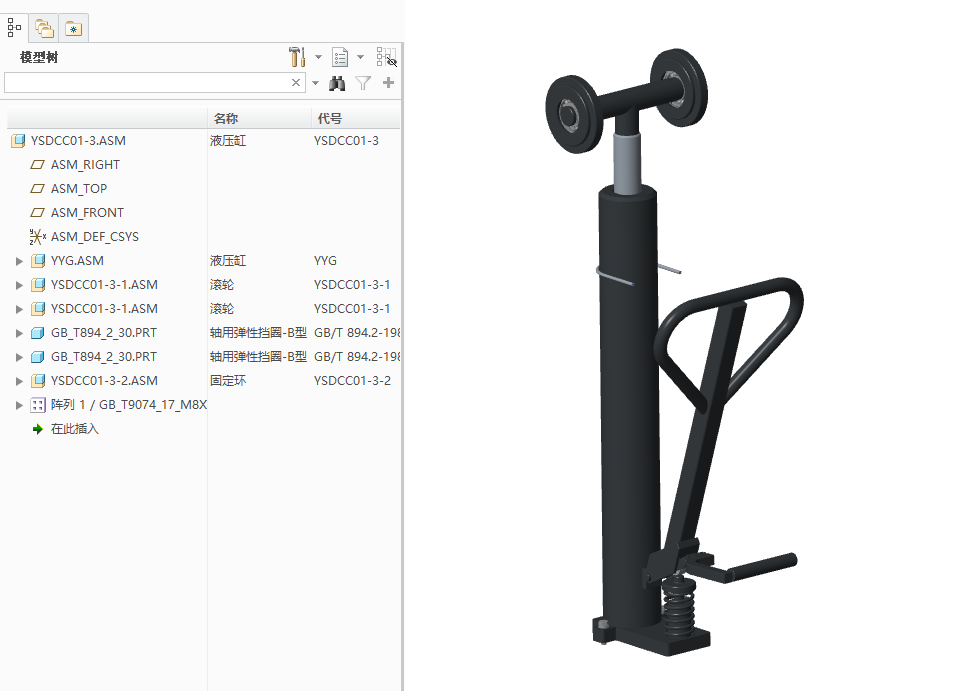Viewport: 967px width, 691px height.
Task: Expand the Show list dropdown arrow
Action: (x=360, y=57)
